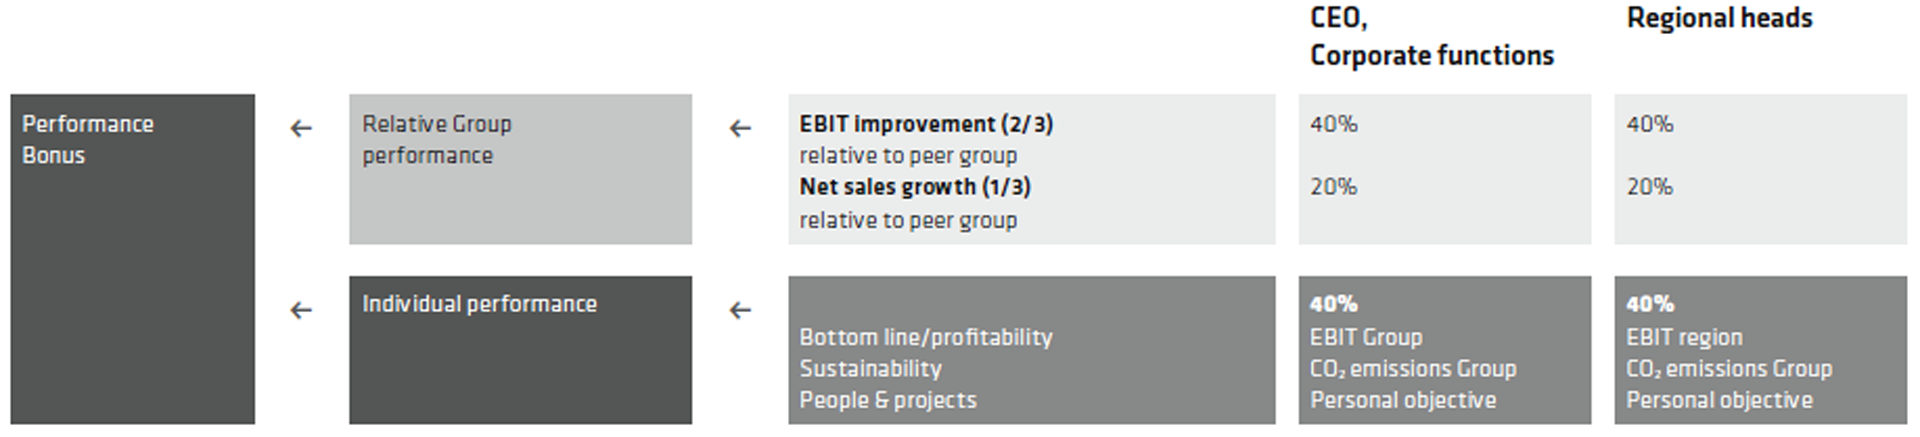
Task: Click the Sustainability criterion text
Action: (x=870, y=369)
